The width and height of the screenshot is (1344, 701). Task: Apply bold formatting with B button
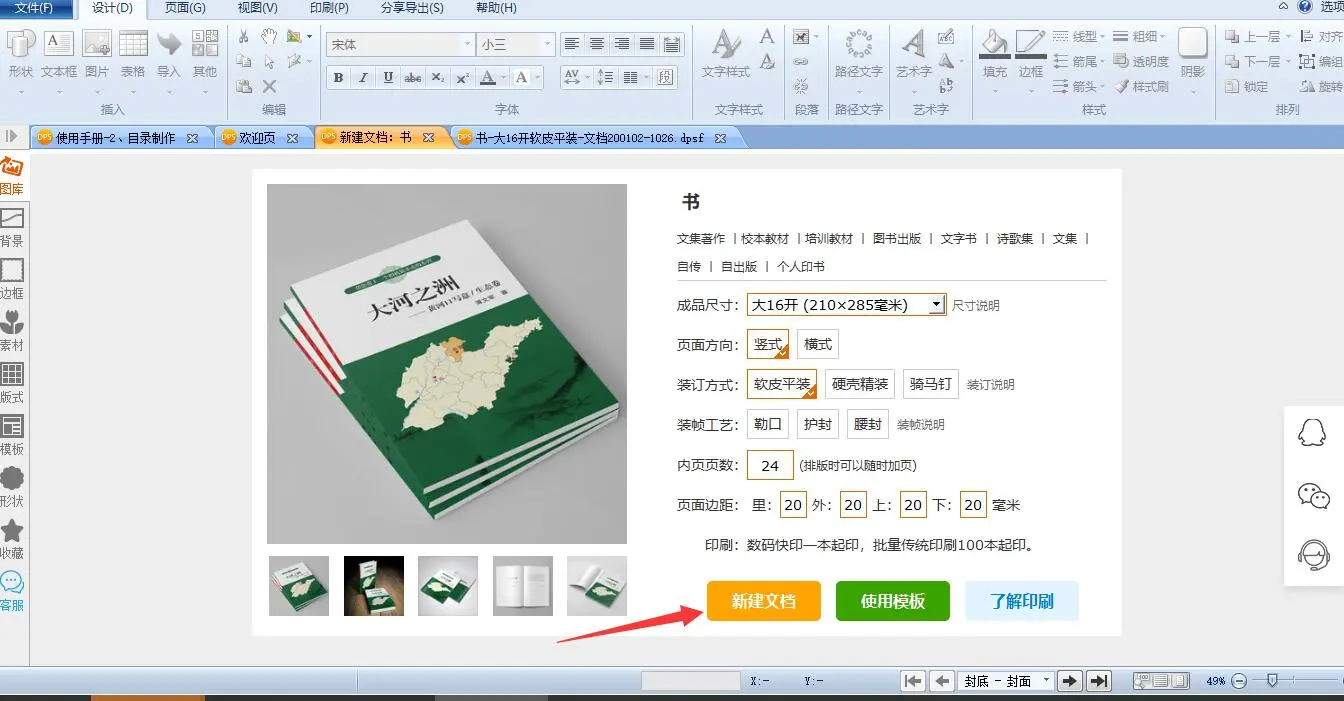(x=338, y=78)
